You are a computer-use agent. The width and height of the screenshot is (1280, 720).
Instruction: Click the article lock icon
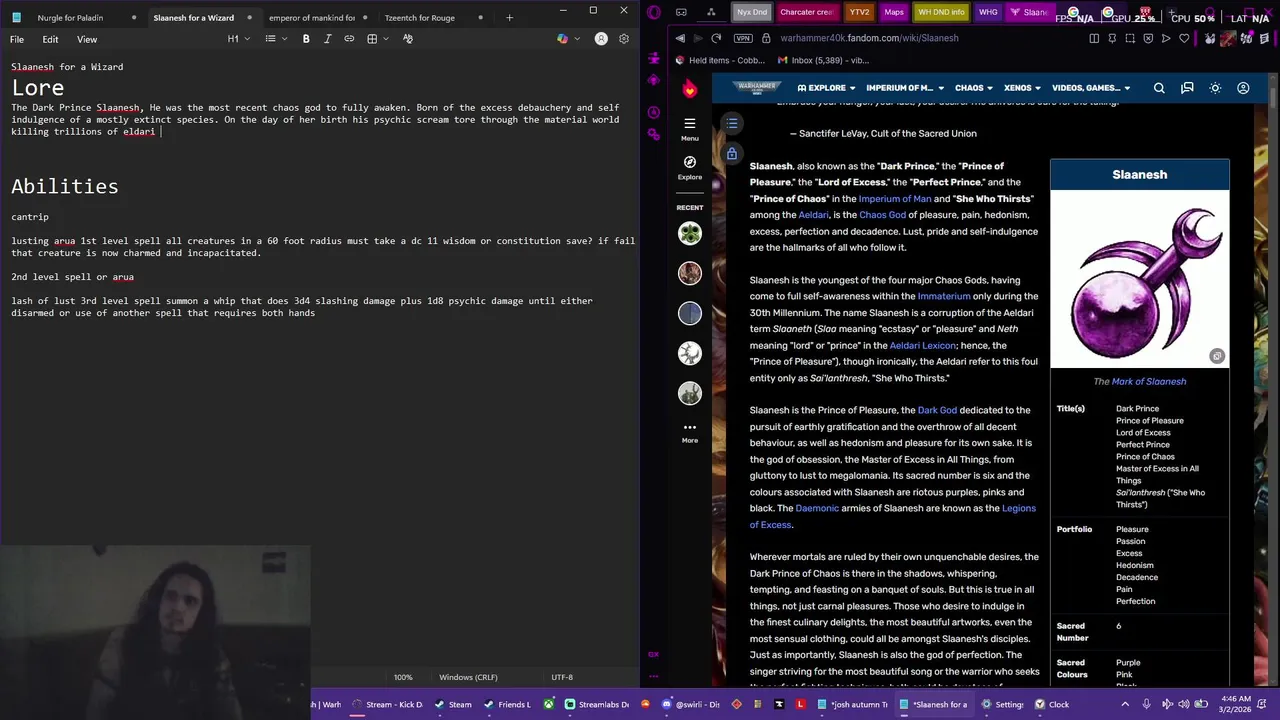(x=732, y=154)
